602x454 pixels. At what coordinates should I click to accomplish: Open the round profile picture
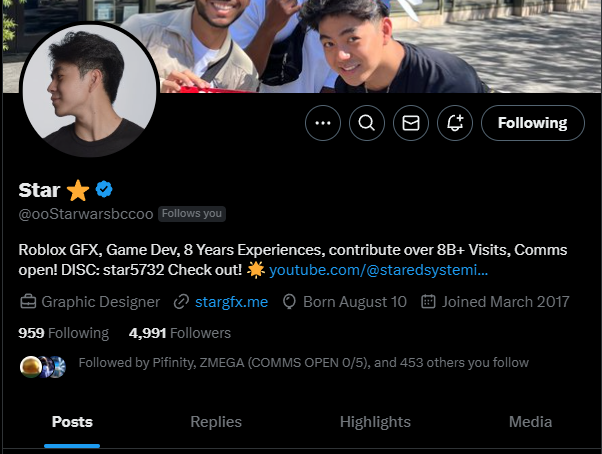(x=90, y=88)
